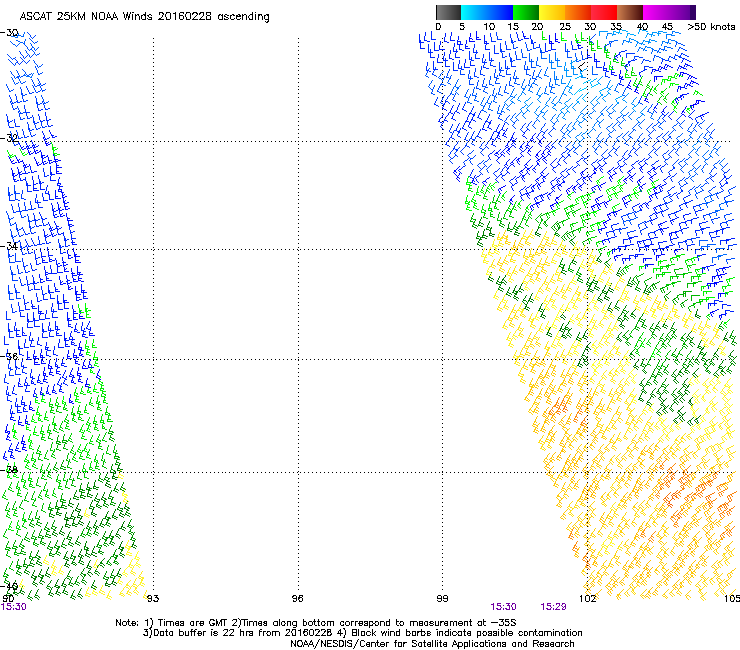Click the longitude label 102
Viewport: 740px width, 650px height.
(587, 599)
